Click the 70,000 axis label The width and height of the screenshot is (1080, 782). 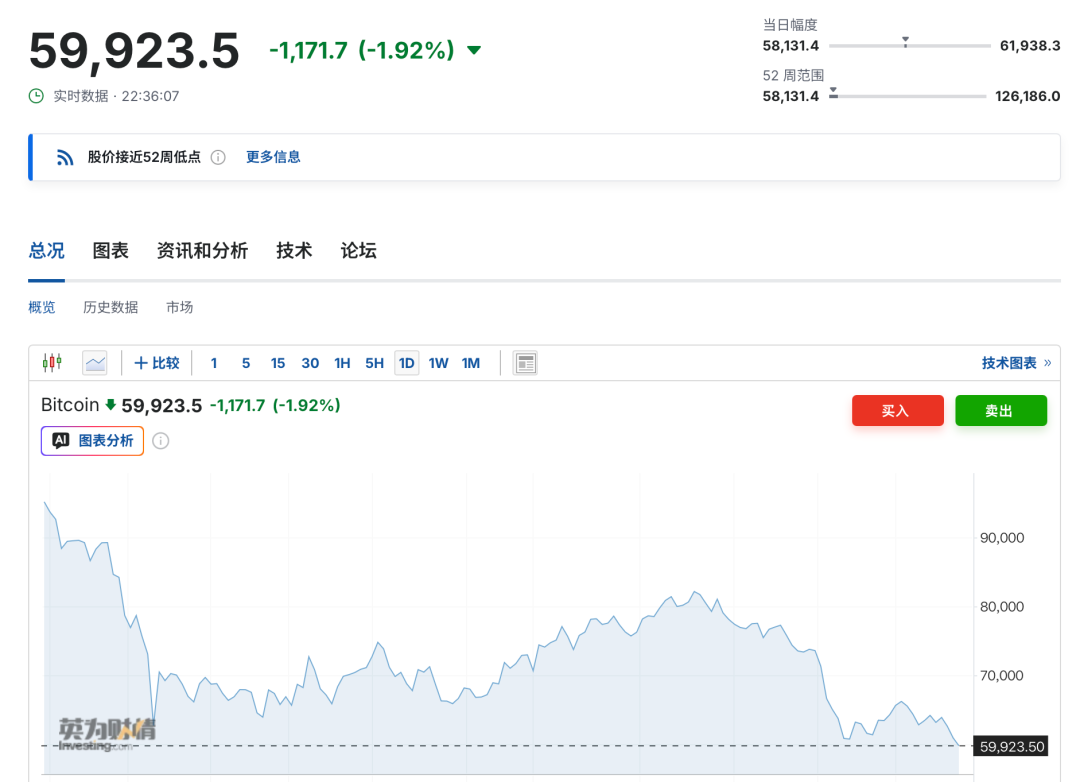pyautogui.click(x=1001, y=676)
